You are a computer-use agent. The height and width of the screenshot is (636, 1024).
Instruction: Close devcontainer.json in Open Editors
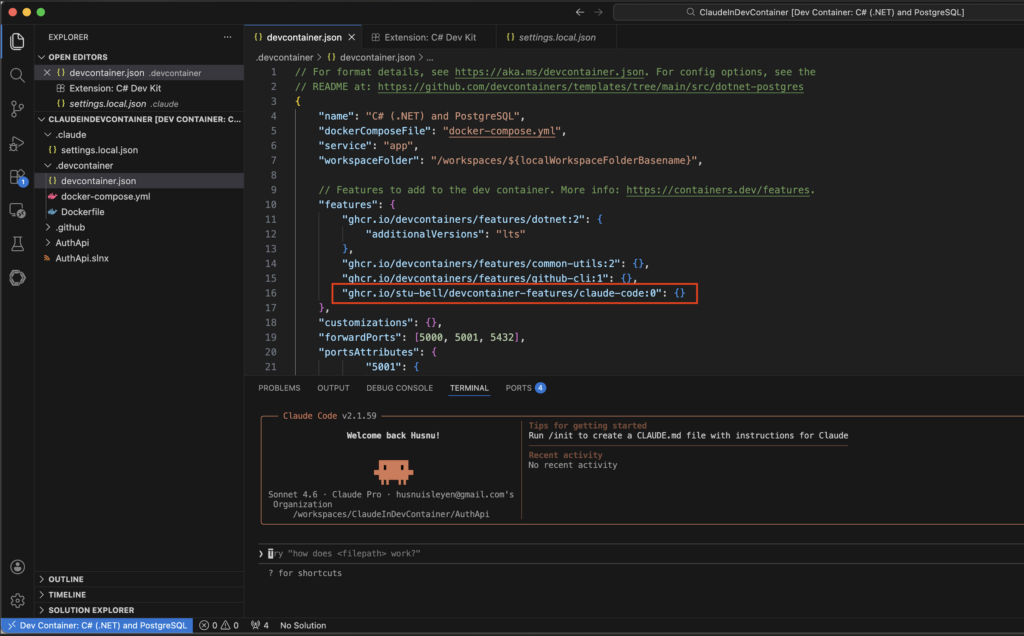pos(46,73)
